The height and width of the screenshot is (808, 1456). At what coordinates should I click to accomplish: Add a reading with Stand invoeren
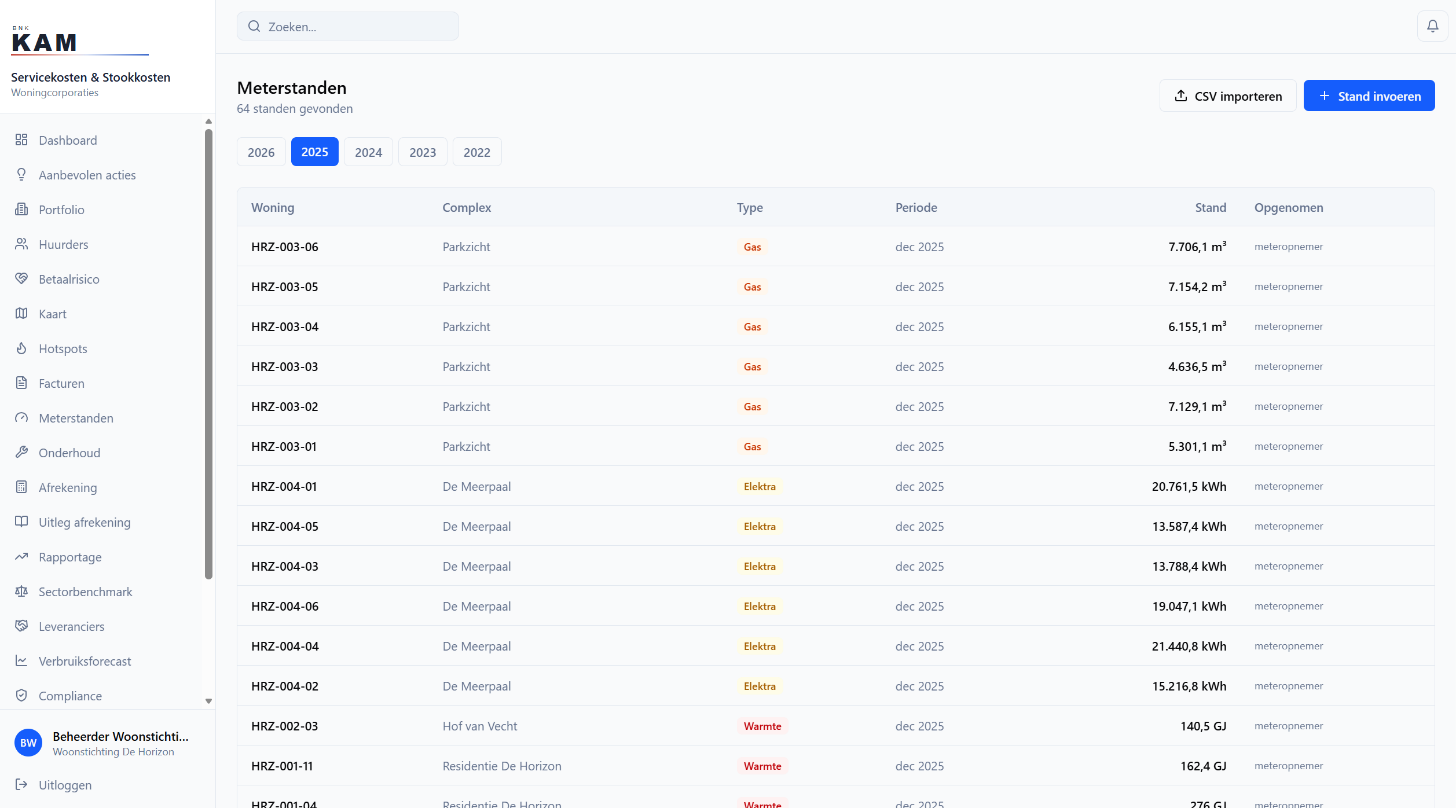[x=1369, y=96]
